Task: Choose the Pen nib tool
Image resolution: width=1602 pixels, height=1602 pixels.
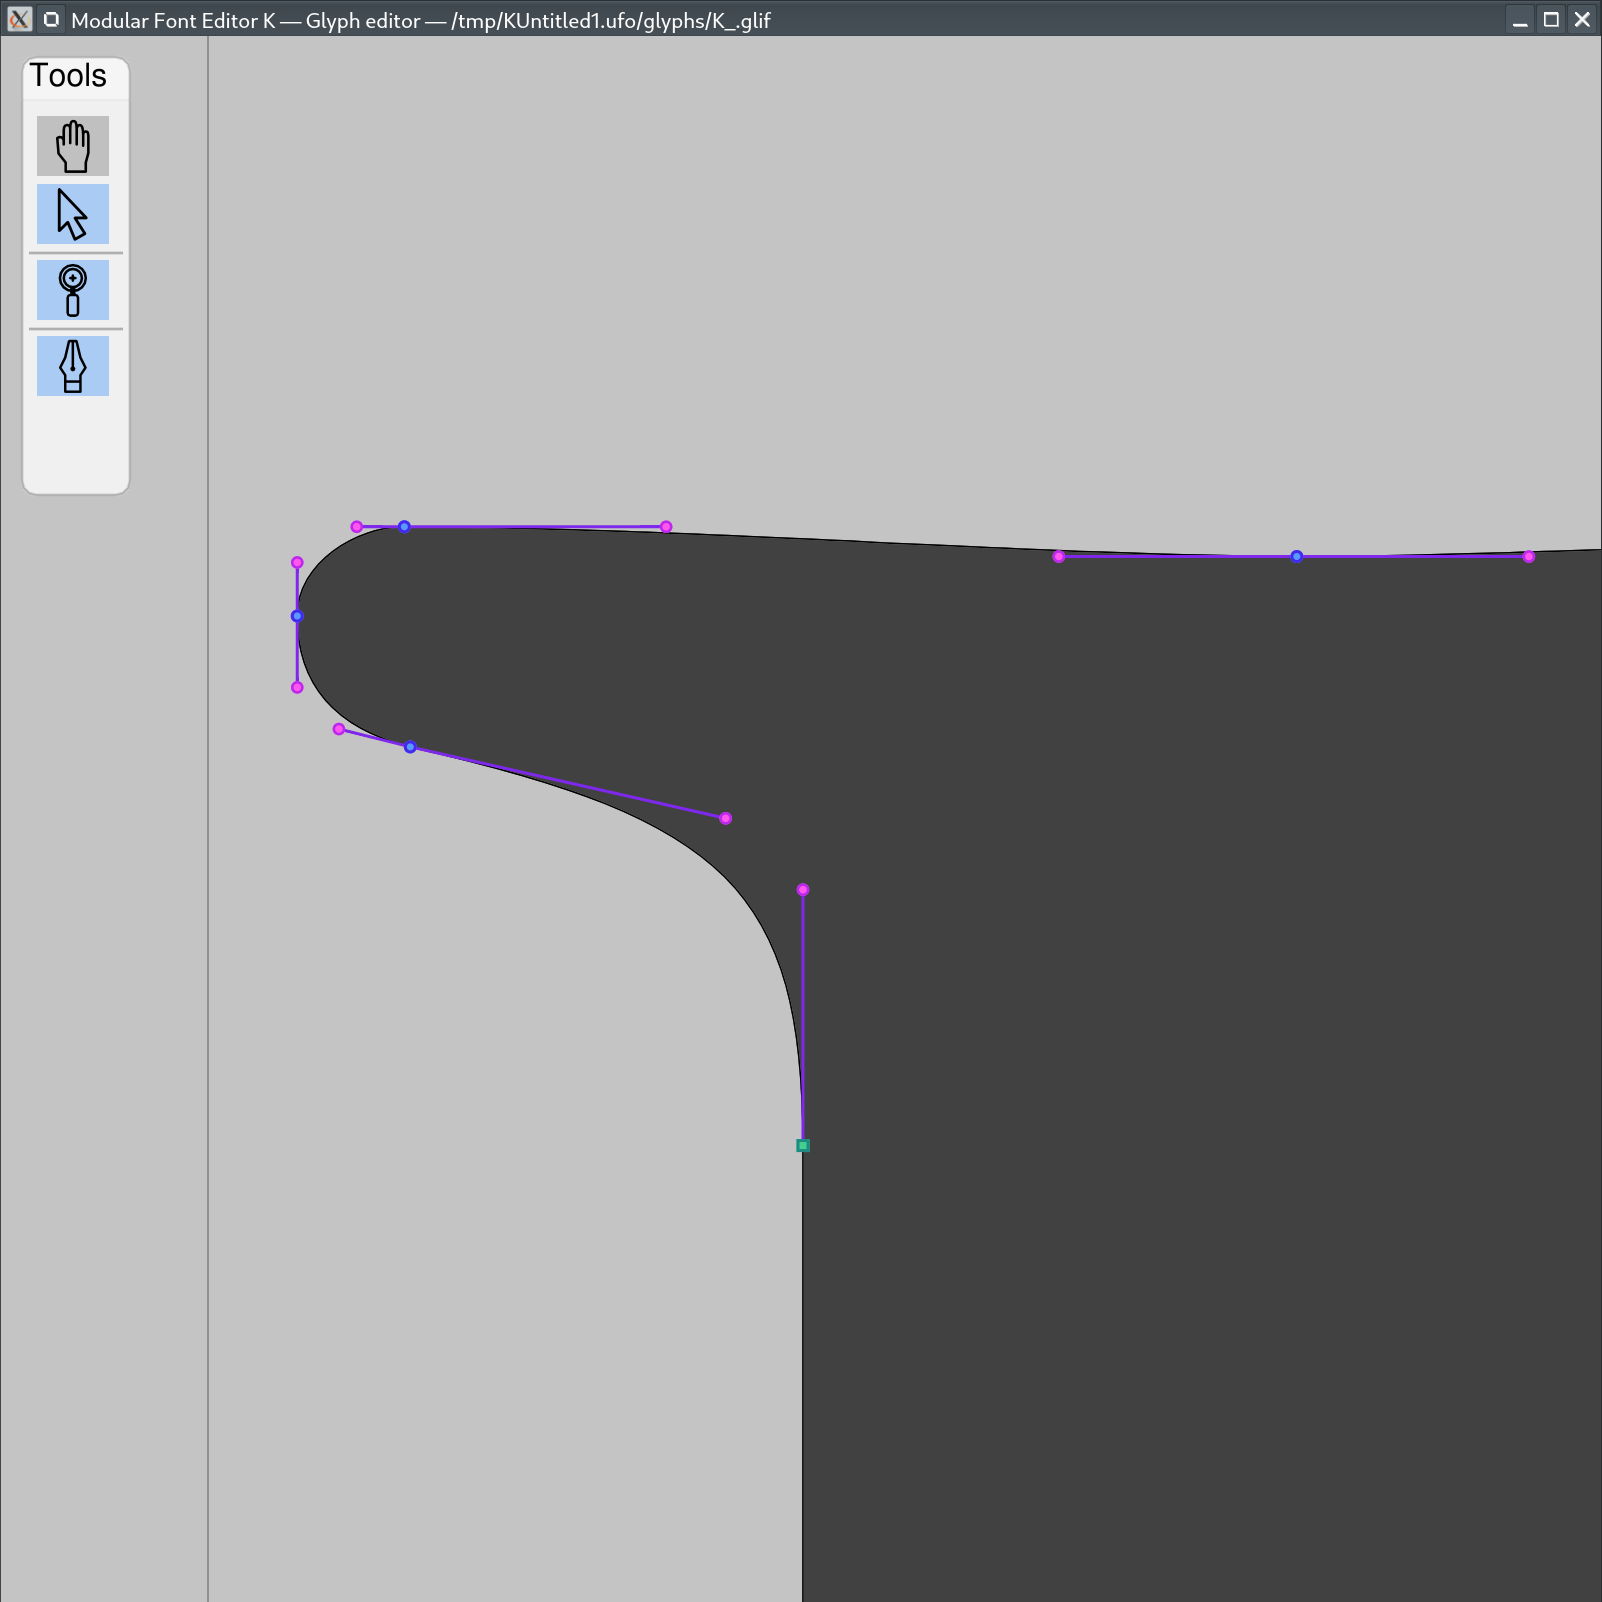Action: [73, 366]
